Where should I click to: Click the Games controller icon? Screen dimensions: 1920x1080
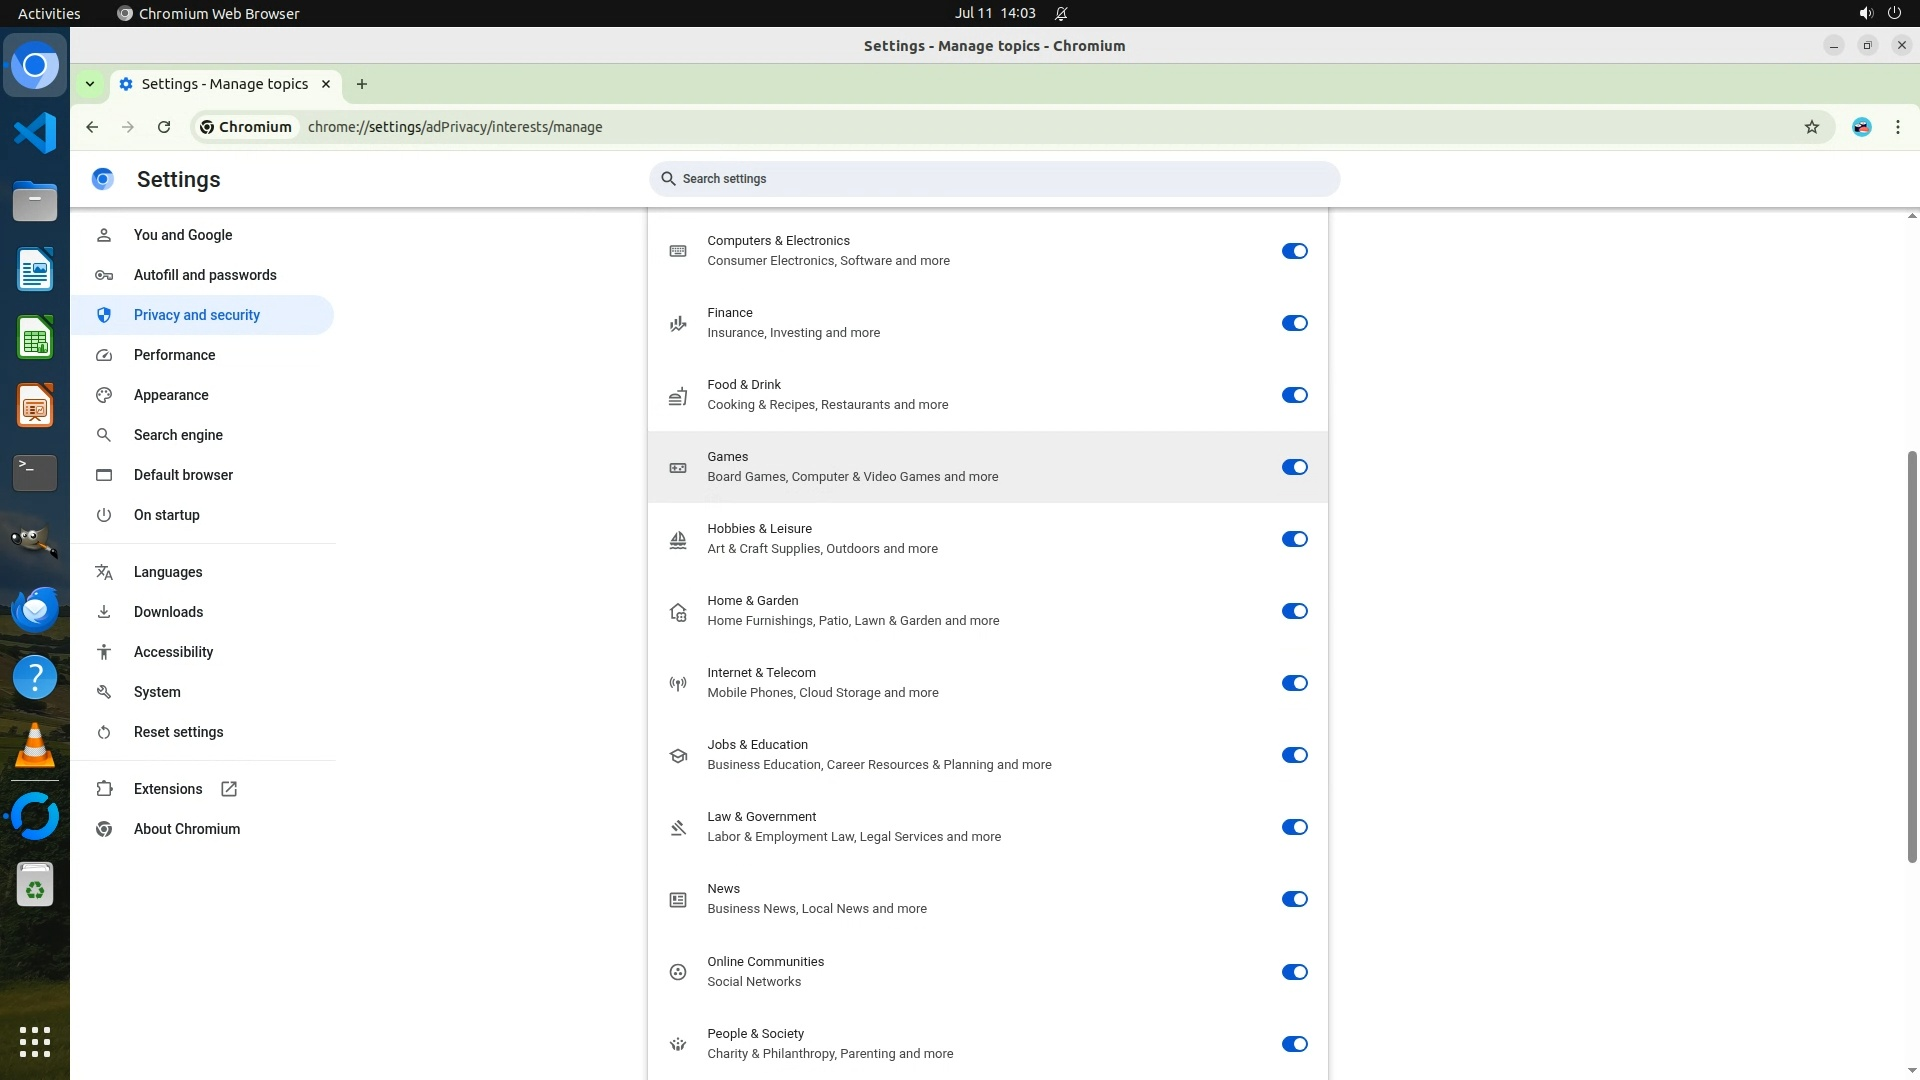pyautogui.click(x=678, y=467)
